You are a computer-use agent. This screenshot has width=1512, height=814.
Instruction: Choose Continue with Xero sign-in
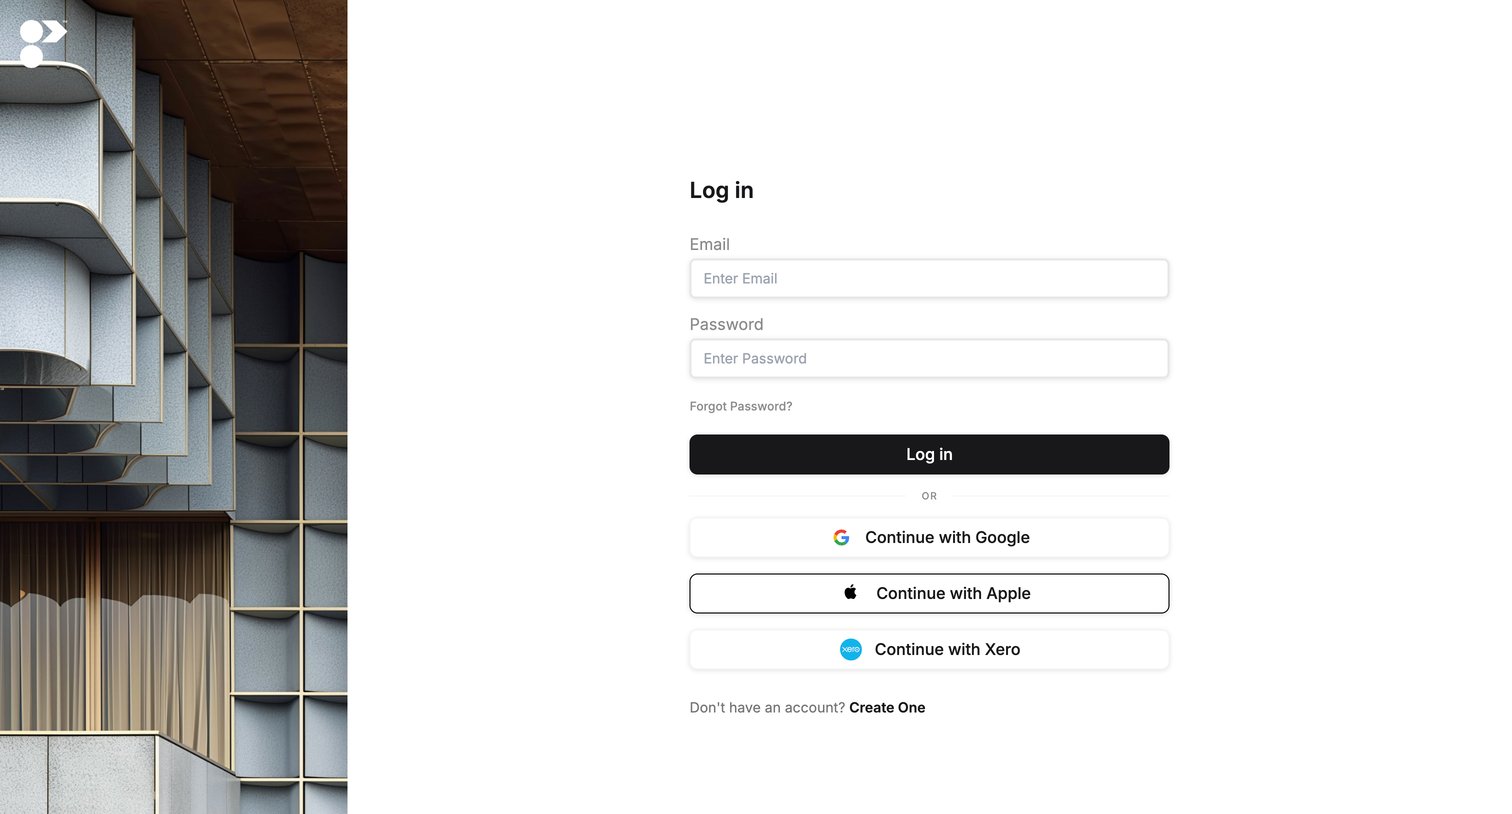(x=929, y=650)
